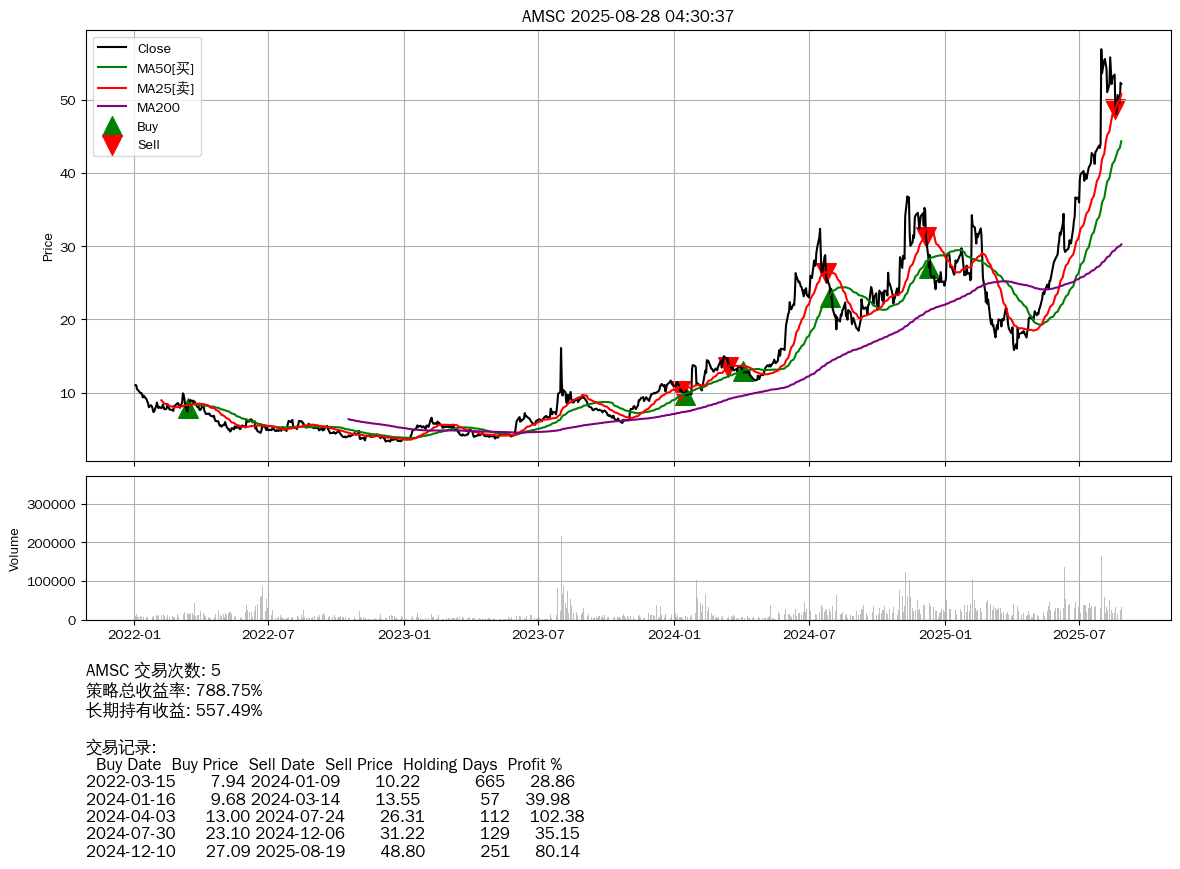The height and width of the screenshot is (869, 1180).
Task: Click the green Buy marker near 2022-03
Action: 188,407
